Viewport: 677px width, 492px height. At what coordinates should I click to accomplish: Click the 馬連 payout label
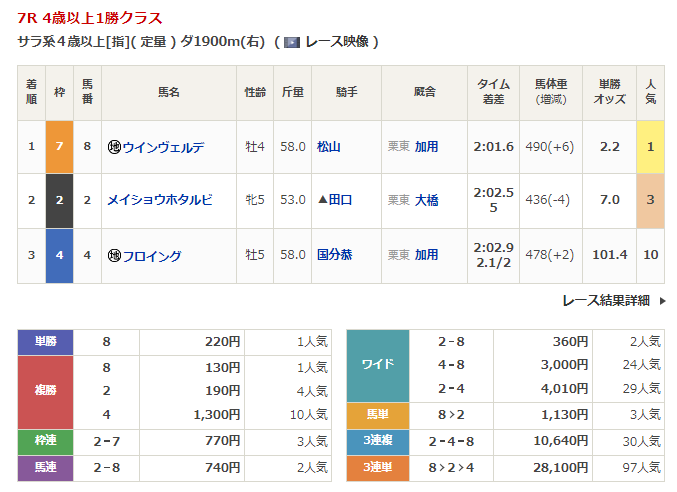(x=46, y=466)
